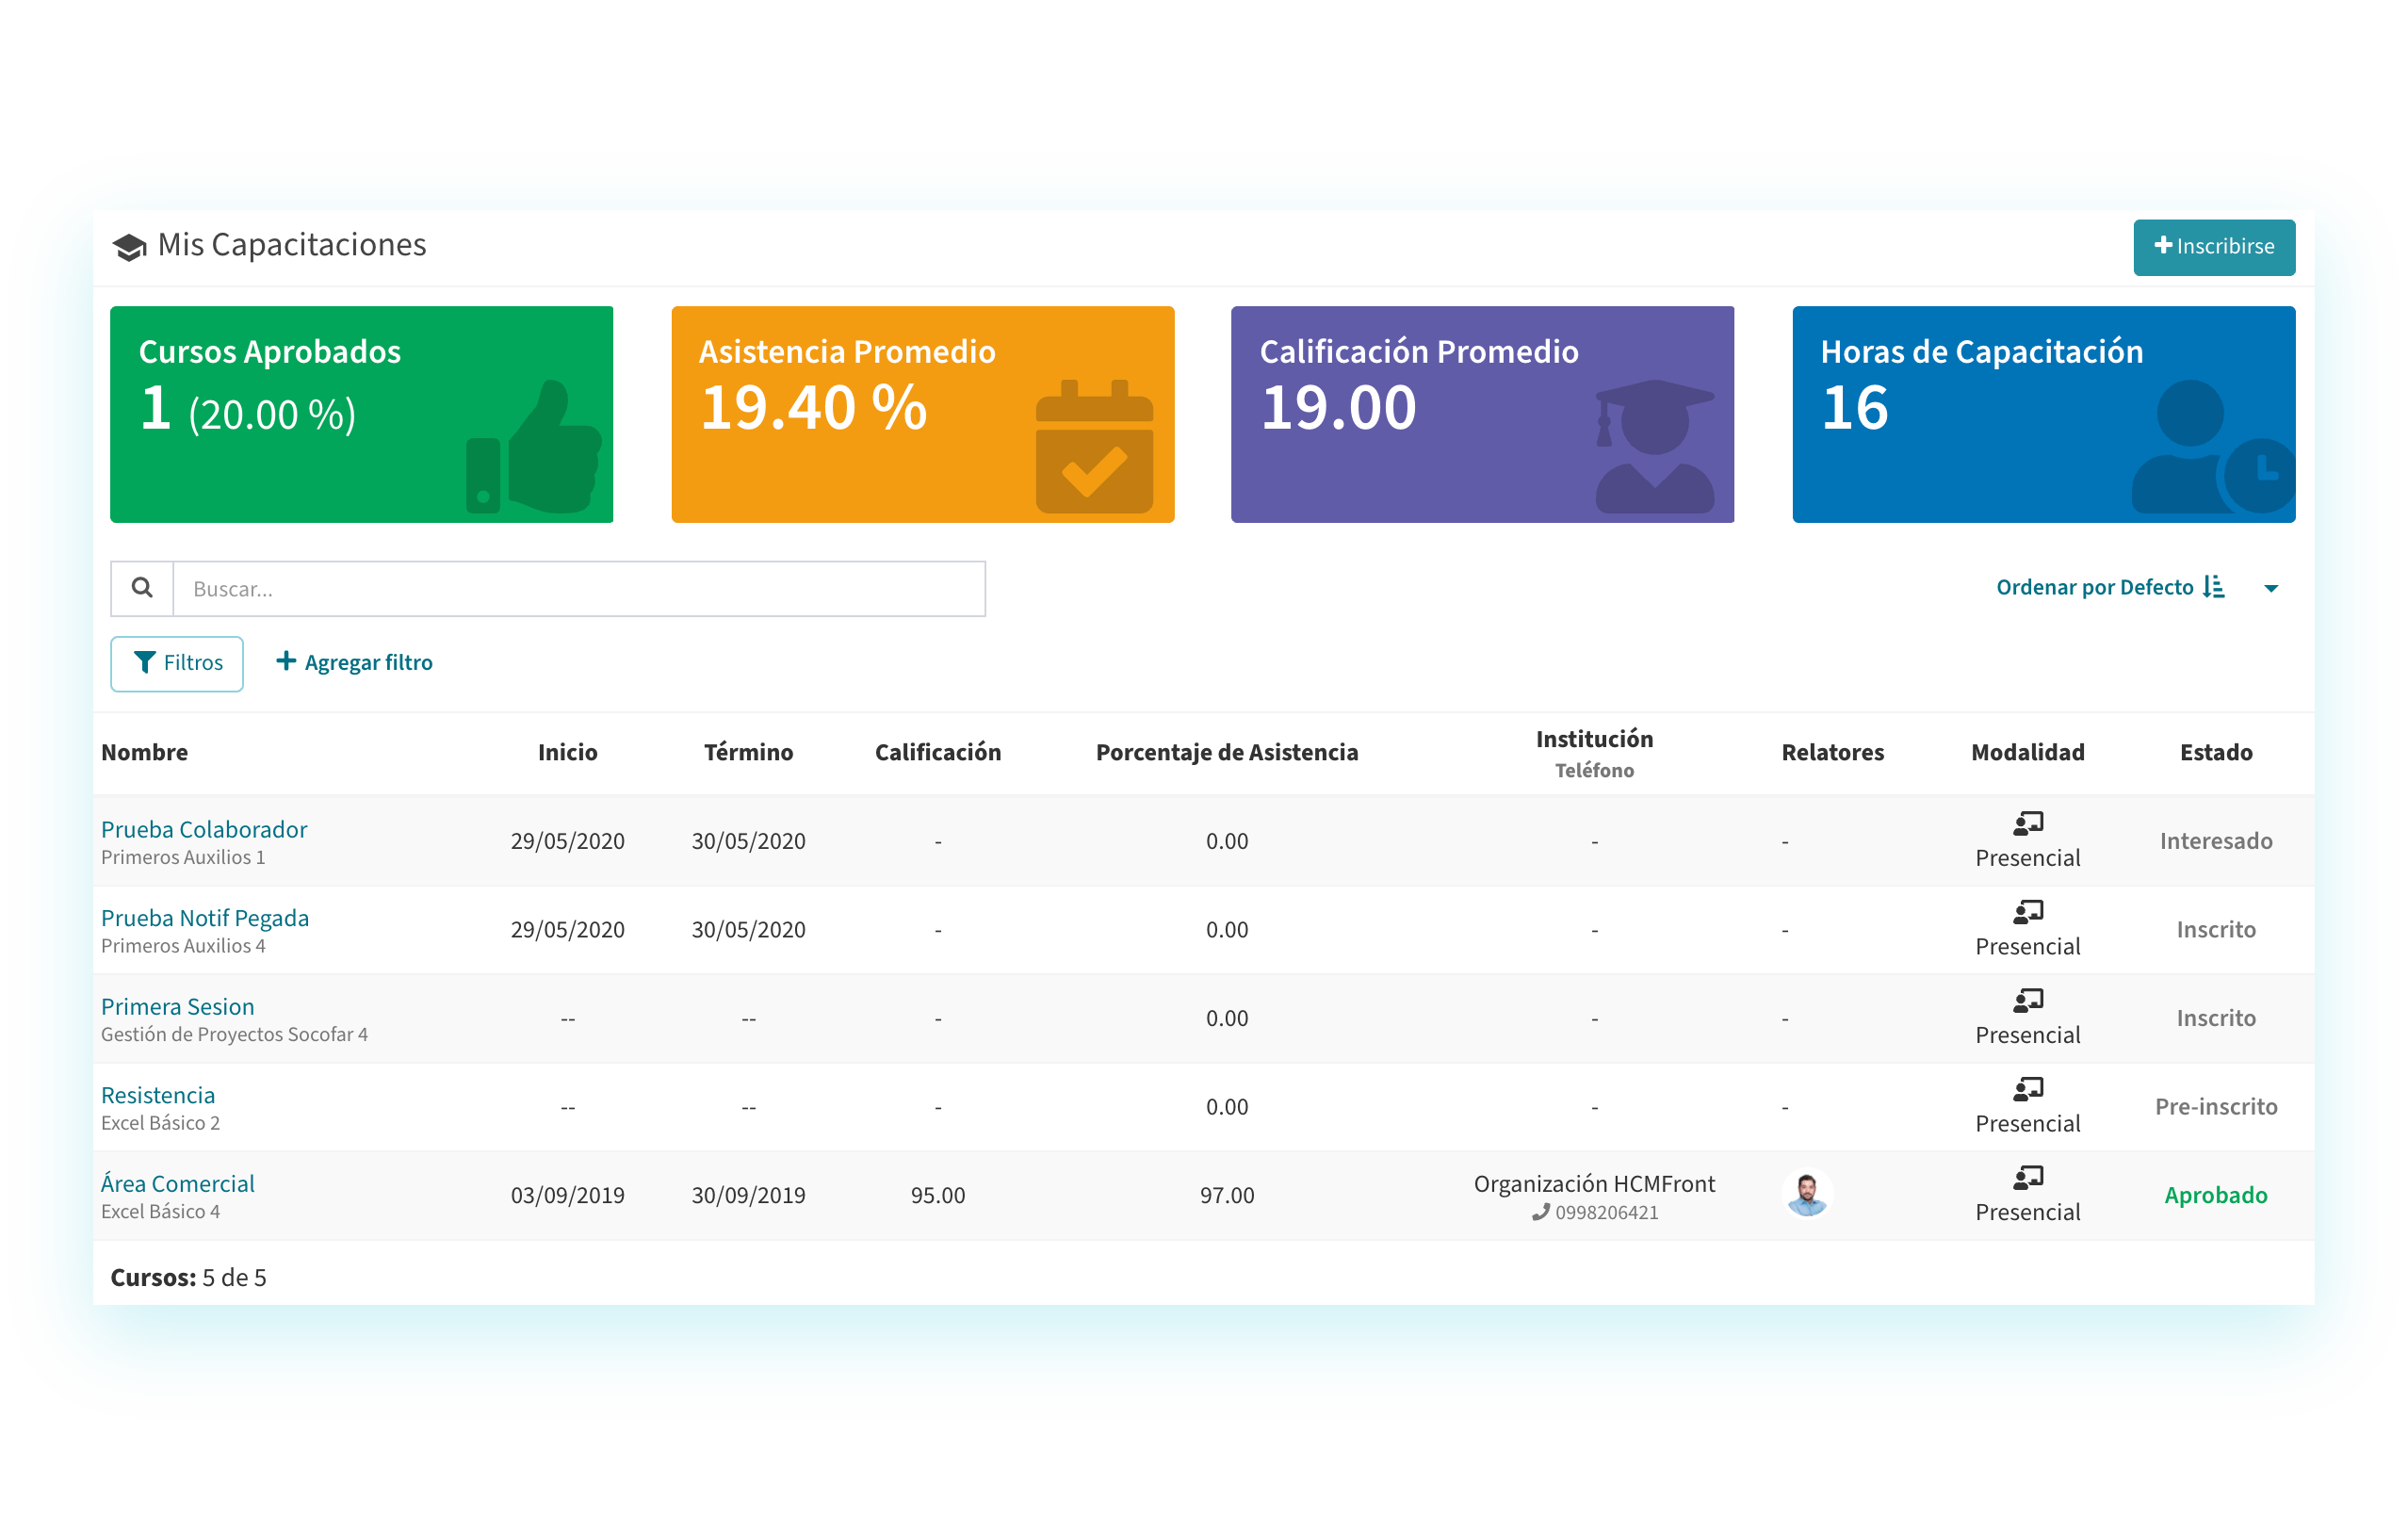This screenshot has width=2408, height=1515.
Task: Click Agregar filtro link
Action: (354, 662)
